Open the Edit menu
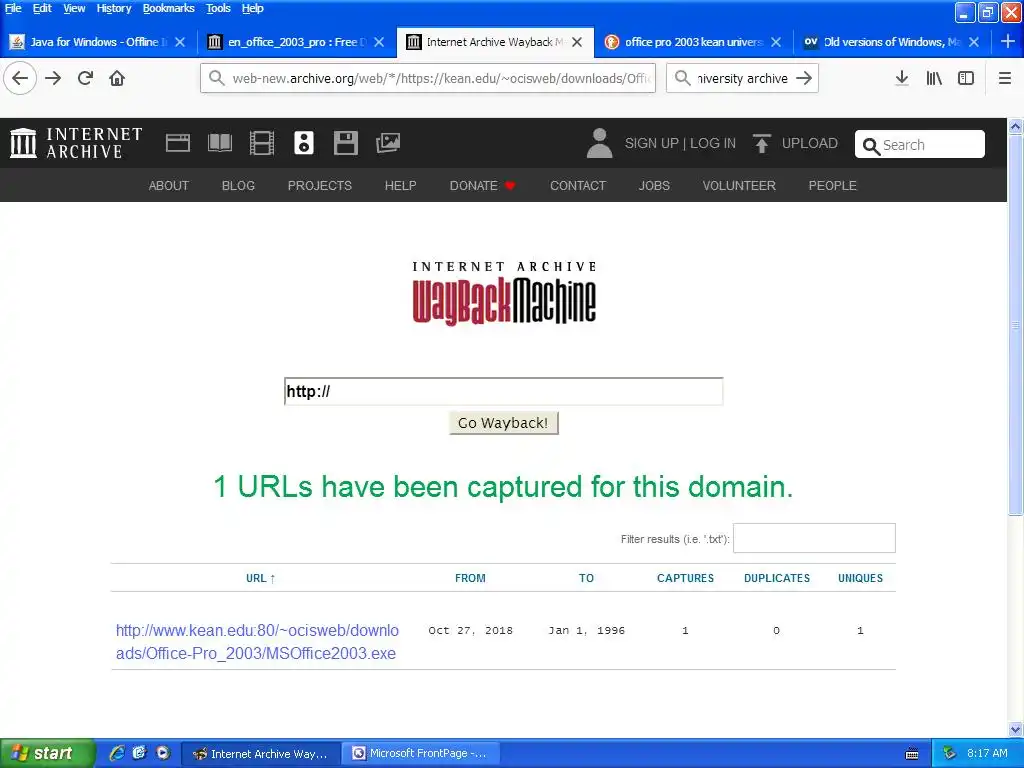Screen dimensions: 1024x768 (42, 8)
